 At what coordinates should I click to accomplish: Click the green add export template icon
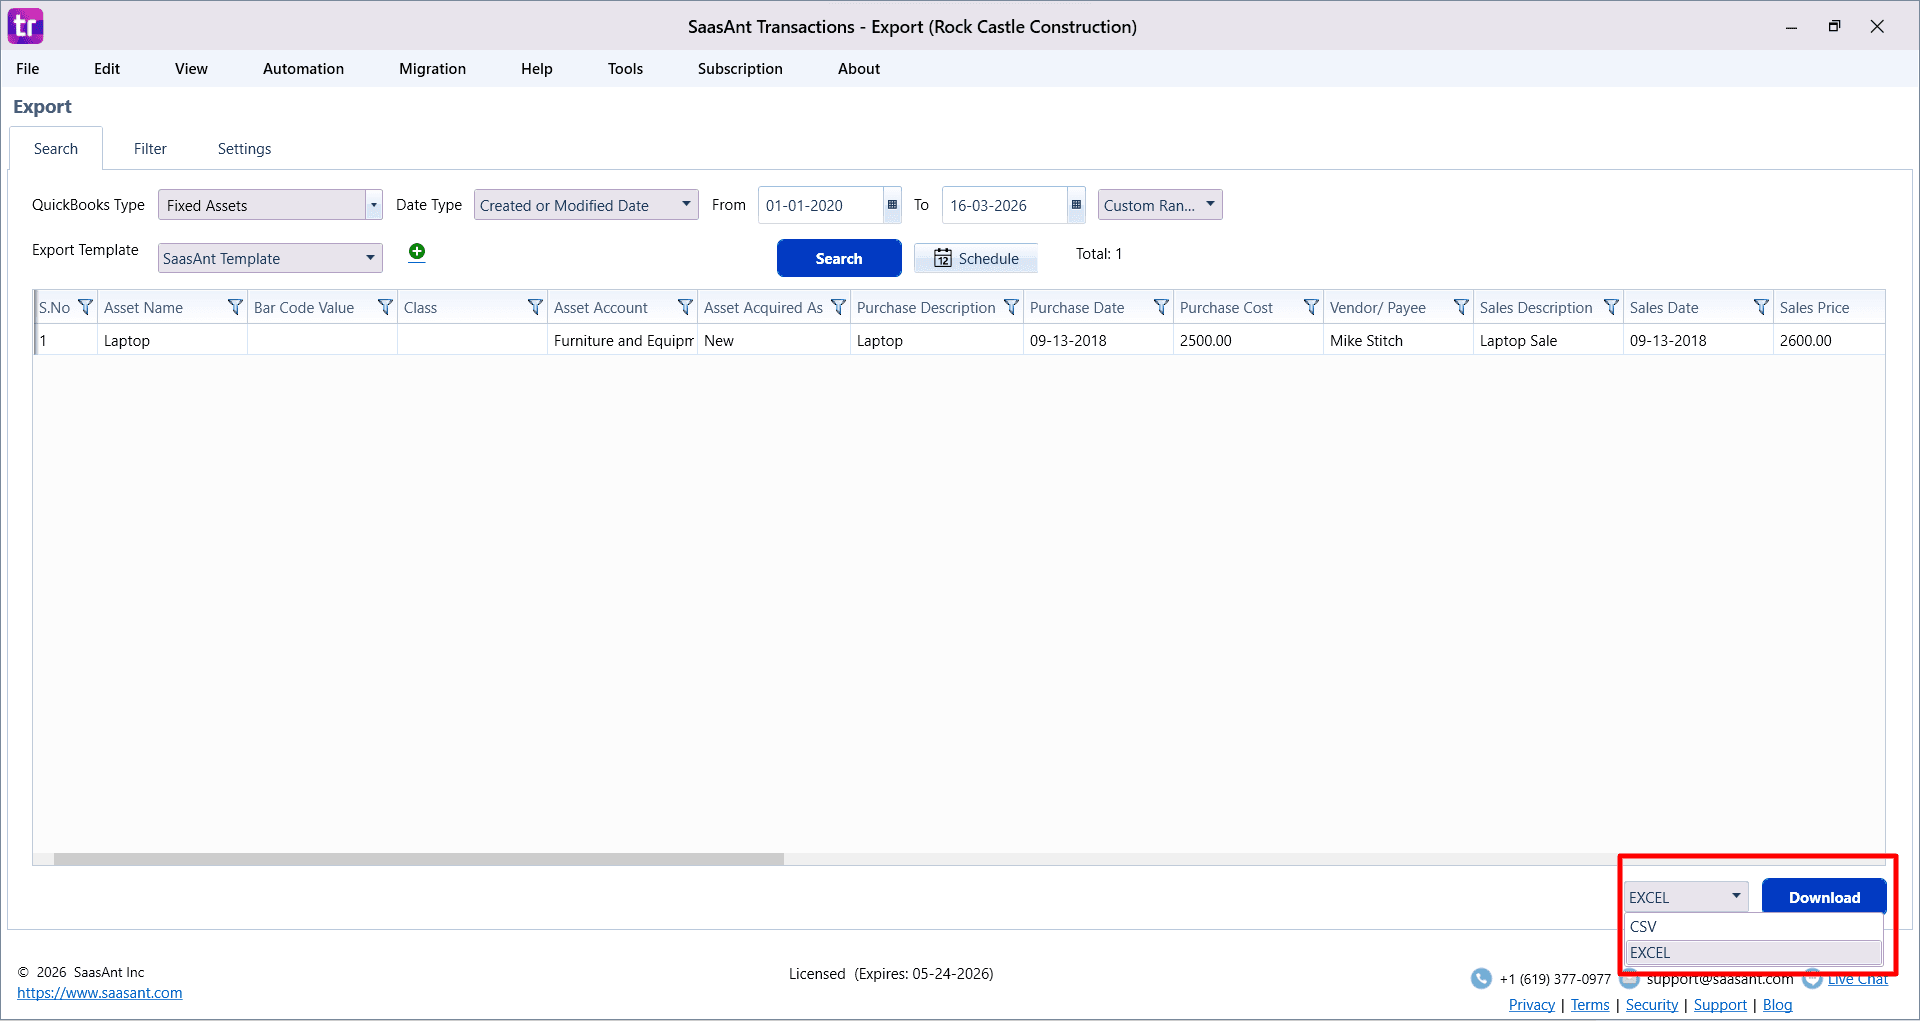[x=417, y=252]
